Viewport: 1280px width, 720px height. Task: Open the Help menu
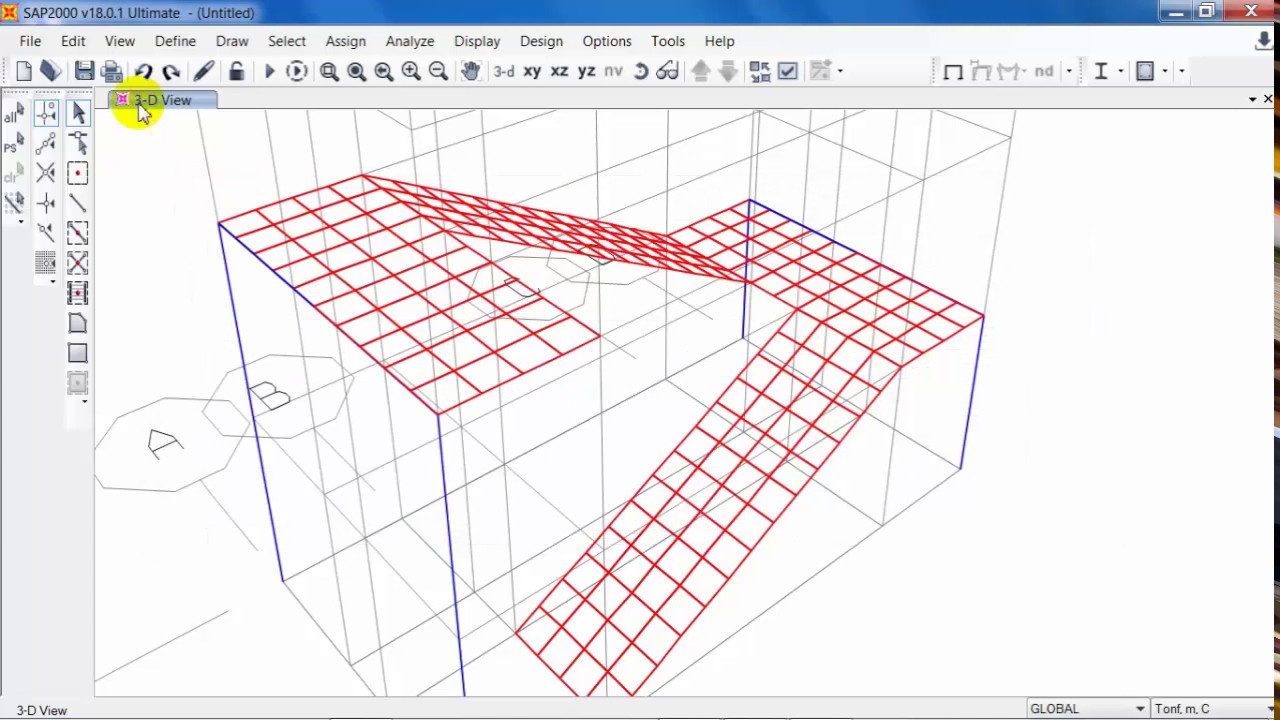(x=719, y=41)
